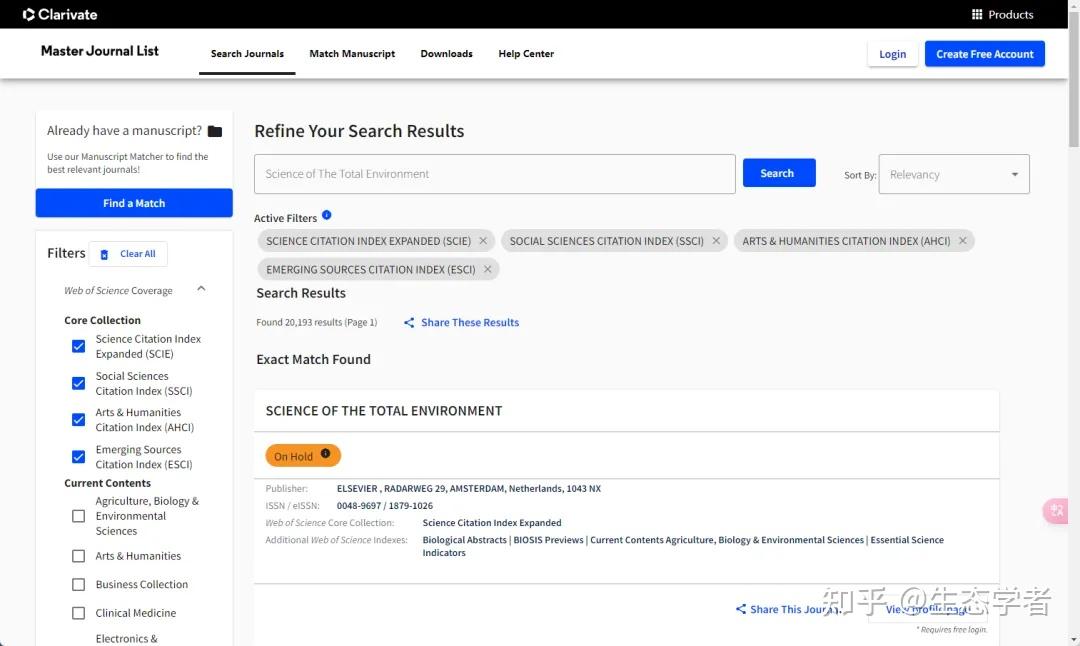The height and width of the screenshot is (646, 1080).
Task: Remove the AHCI filter chip
Action: tap(963, 241)
